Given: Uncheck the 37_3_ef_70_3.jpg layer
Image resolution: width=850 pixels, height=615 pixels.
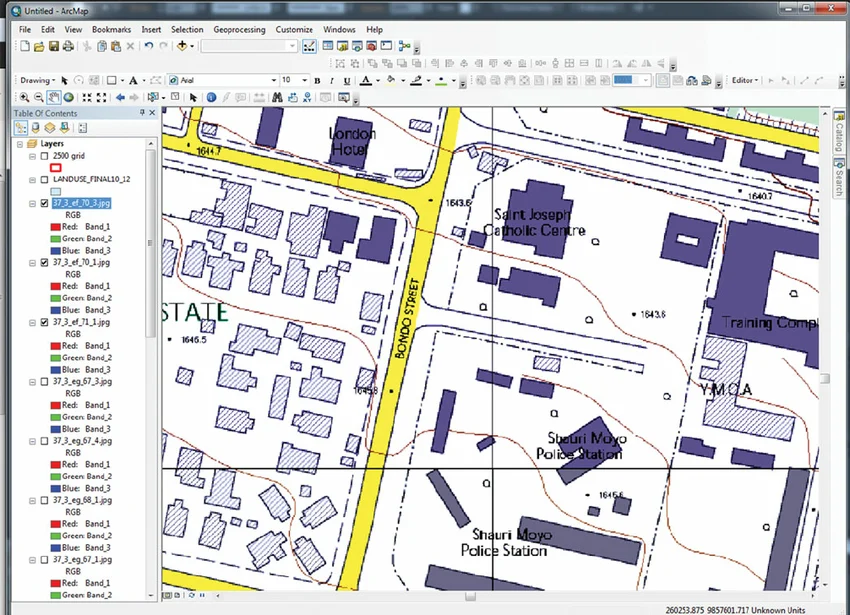Looking at the screenshot, I should tap(44, 203).
